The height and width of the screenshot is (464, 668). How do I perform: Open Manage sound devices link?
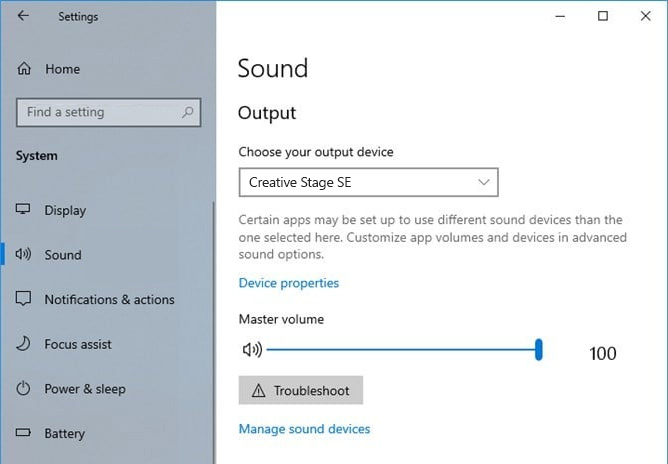304,429
